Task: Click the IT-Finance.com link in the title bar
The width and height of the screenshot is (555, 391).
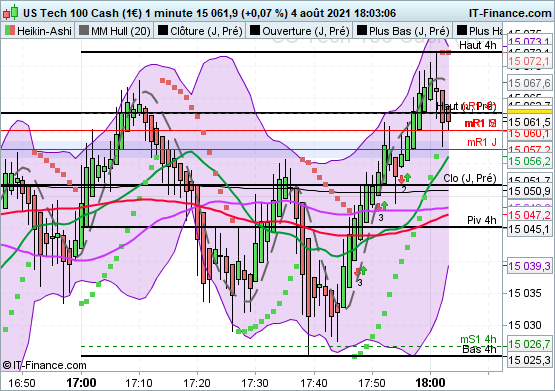Action: click(510, 13)
